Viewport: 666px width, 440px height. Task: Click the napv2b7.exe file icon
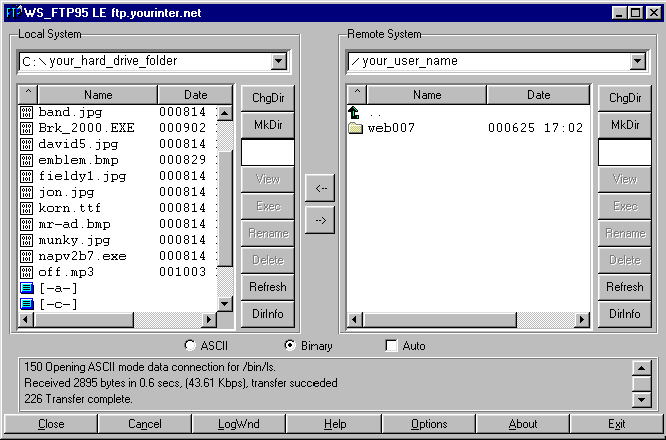point(26,256)
